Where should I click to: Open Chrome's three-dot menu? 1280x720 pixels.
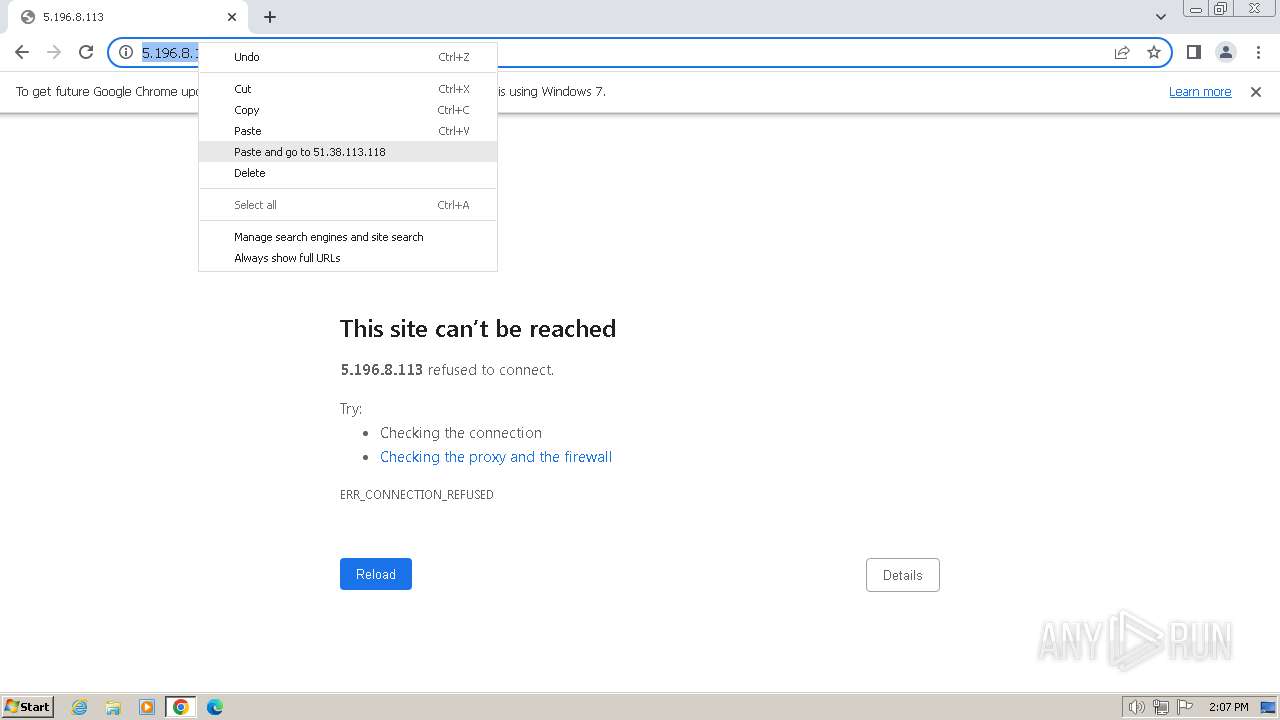point(1258,52)
